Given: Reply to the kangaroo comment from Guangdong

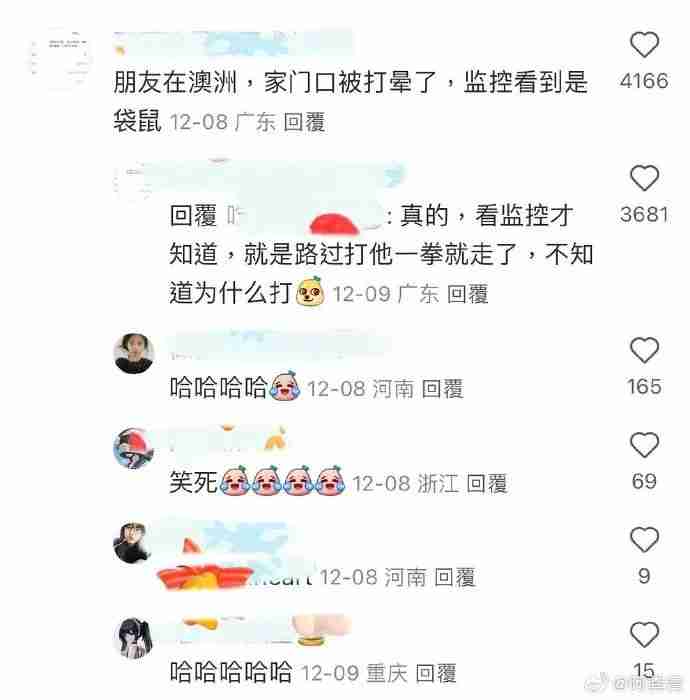Looking at the screenshot, I should [x=304, y=122].
